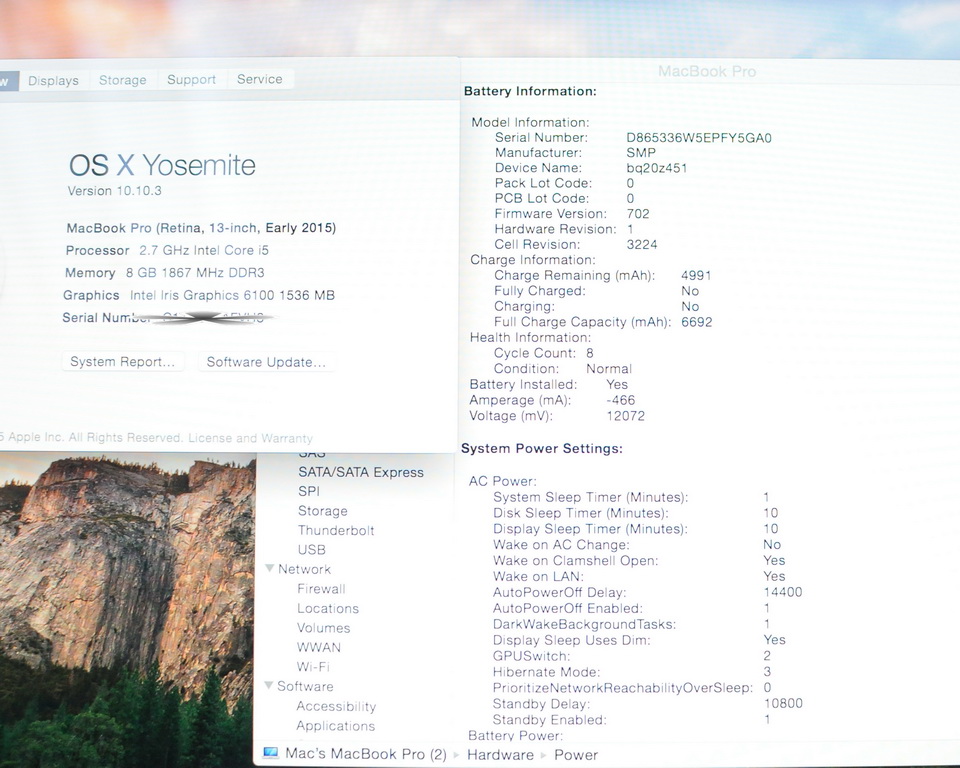The height and width of the screenshot is (768, 960).
Task: Click Hardware in the path bar
Action: click(x=500, y=755)
